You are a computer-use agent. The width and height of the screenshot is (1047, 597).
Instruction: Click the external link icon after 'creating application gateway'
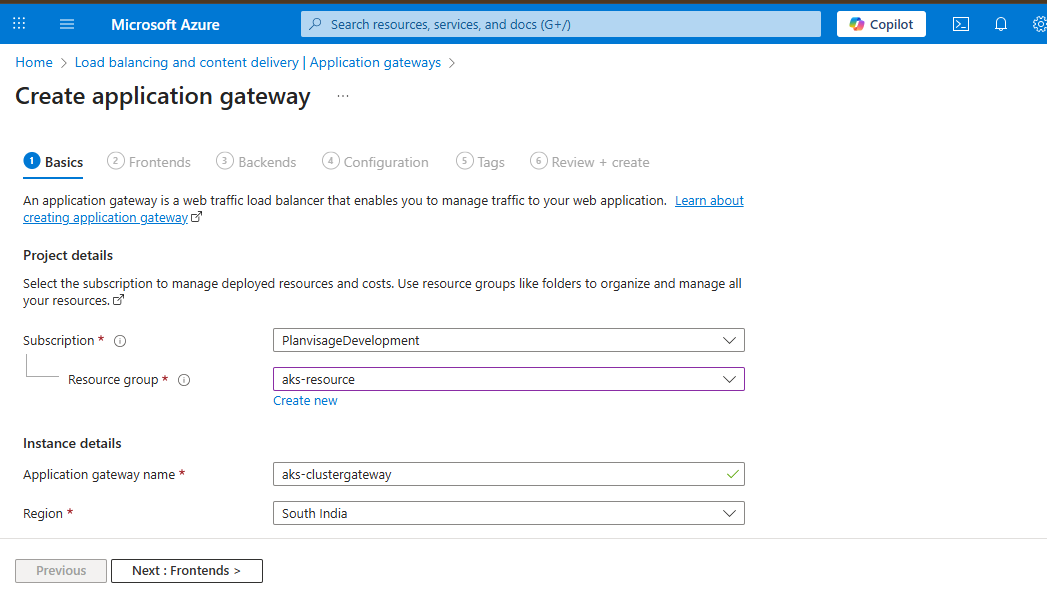(x=198, y=216)
